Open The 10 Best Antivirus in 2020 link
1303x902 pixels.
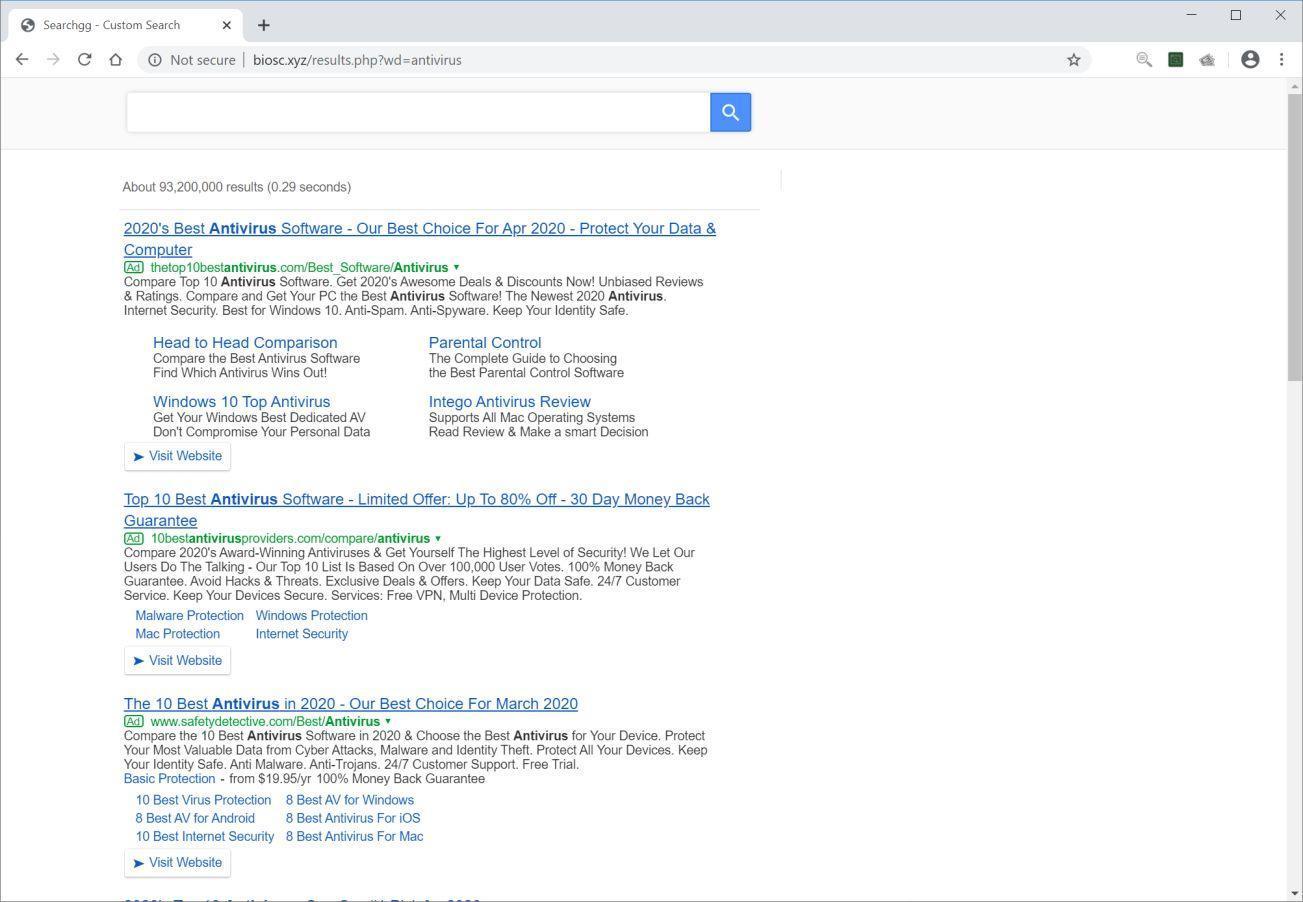[351, 704]
